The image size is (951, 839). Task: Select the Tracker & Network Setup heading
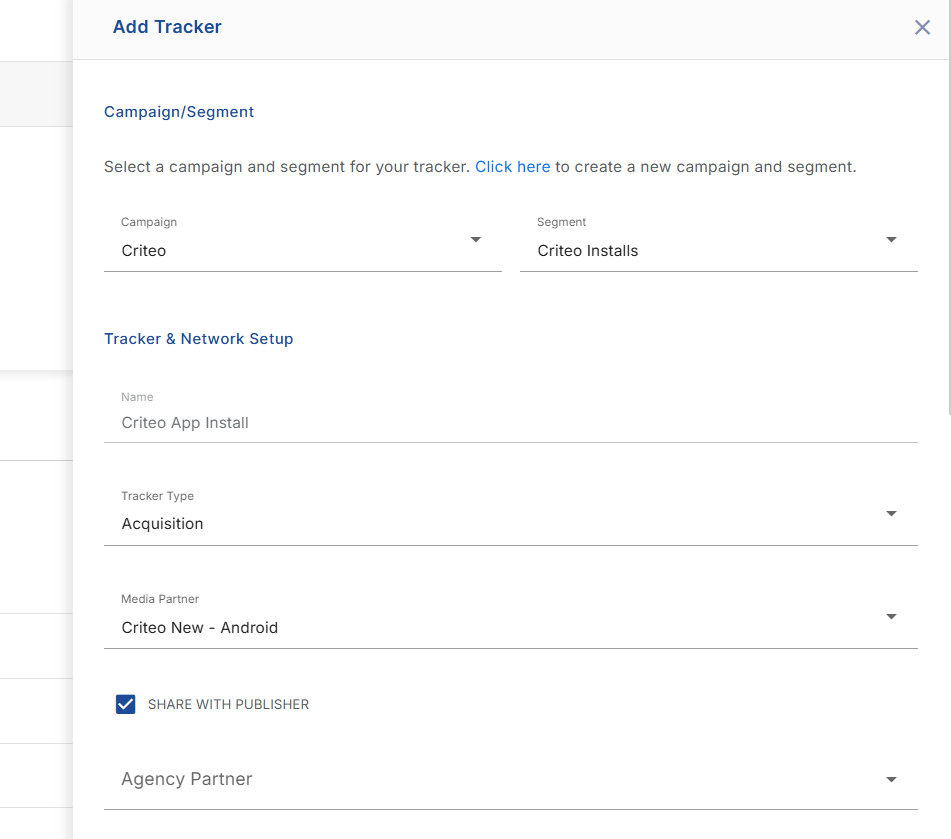point(199,339)
